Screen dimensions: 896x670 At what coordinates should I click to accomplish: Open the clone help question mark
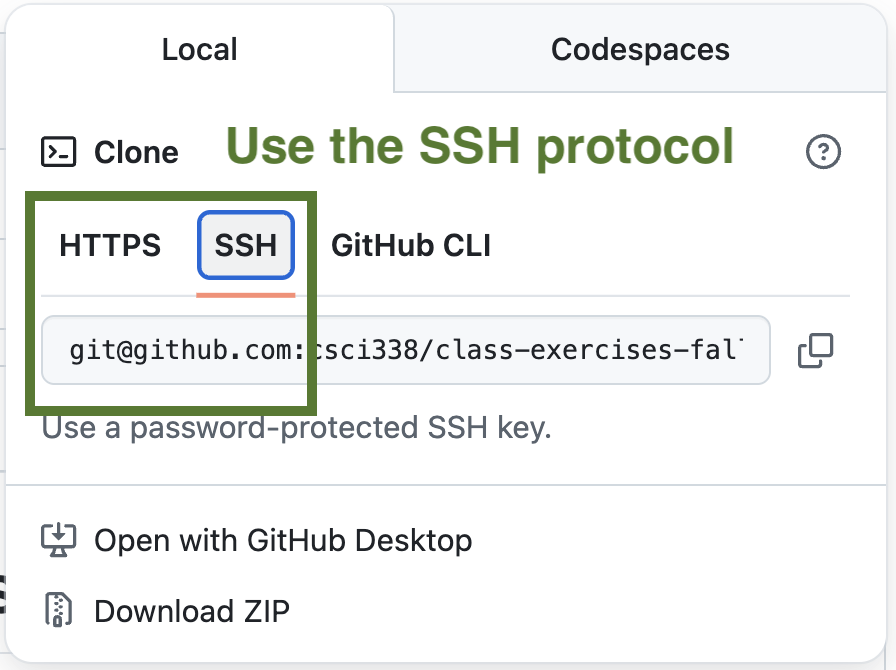click(x=823, y=152)
